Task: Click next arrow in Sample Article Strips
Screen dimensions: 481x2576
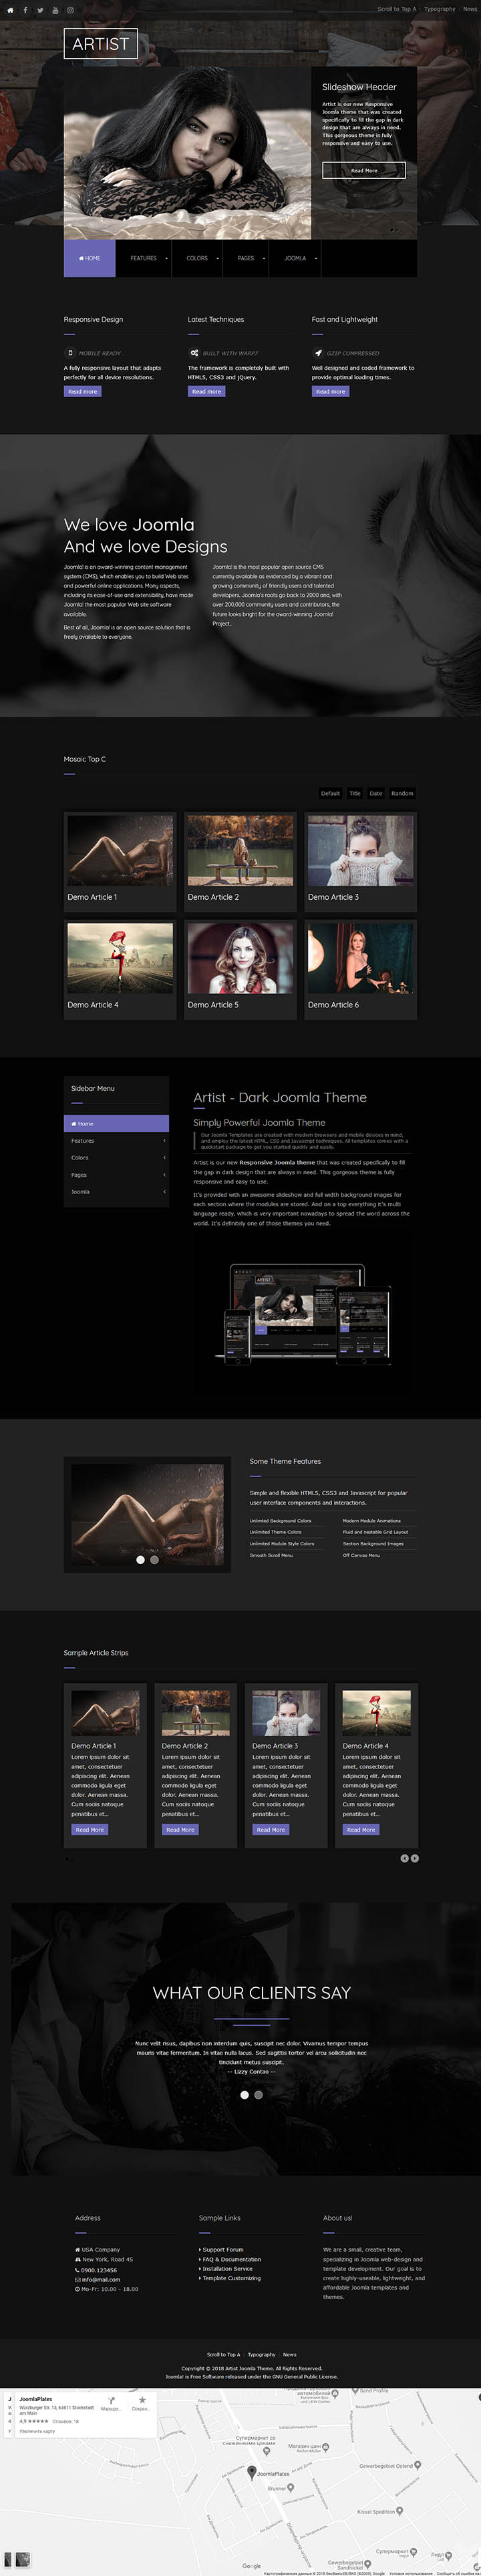Action: 414,1858
